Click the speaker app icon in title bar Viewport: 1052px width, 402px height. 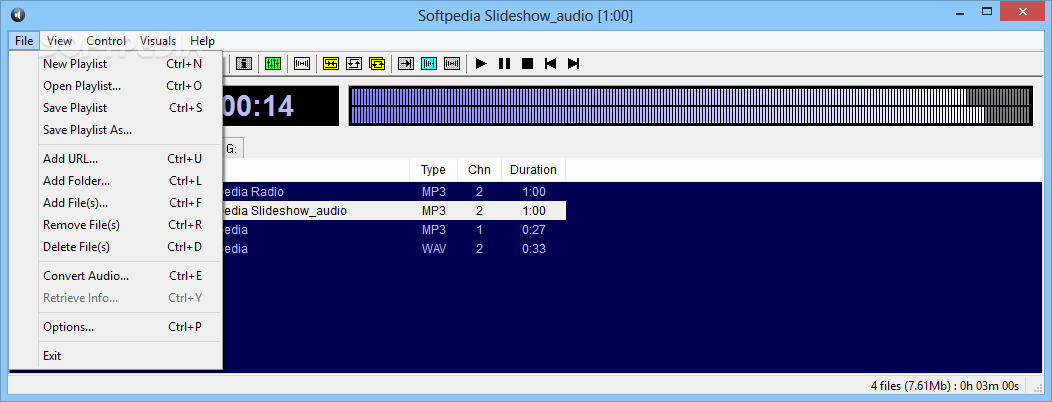click(17, 15)
